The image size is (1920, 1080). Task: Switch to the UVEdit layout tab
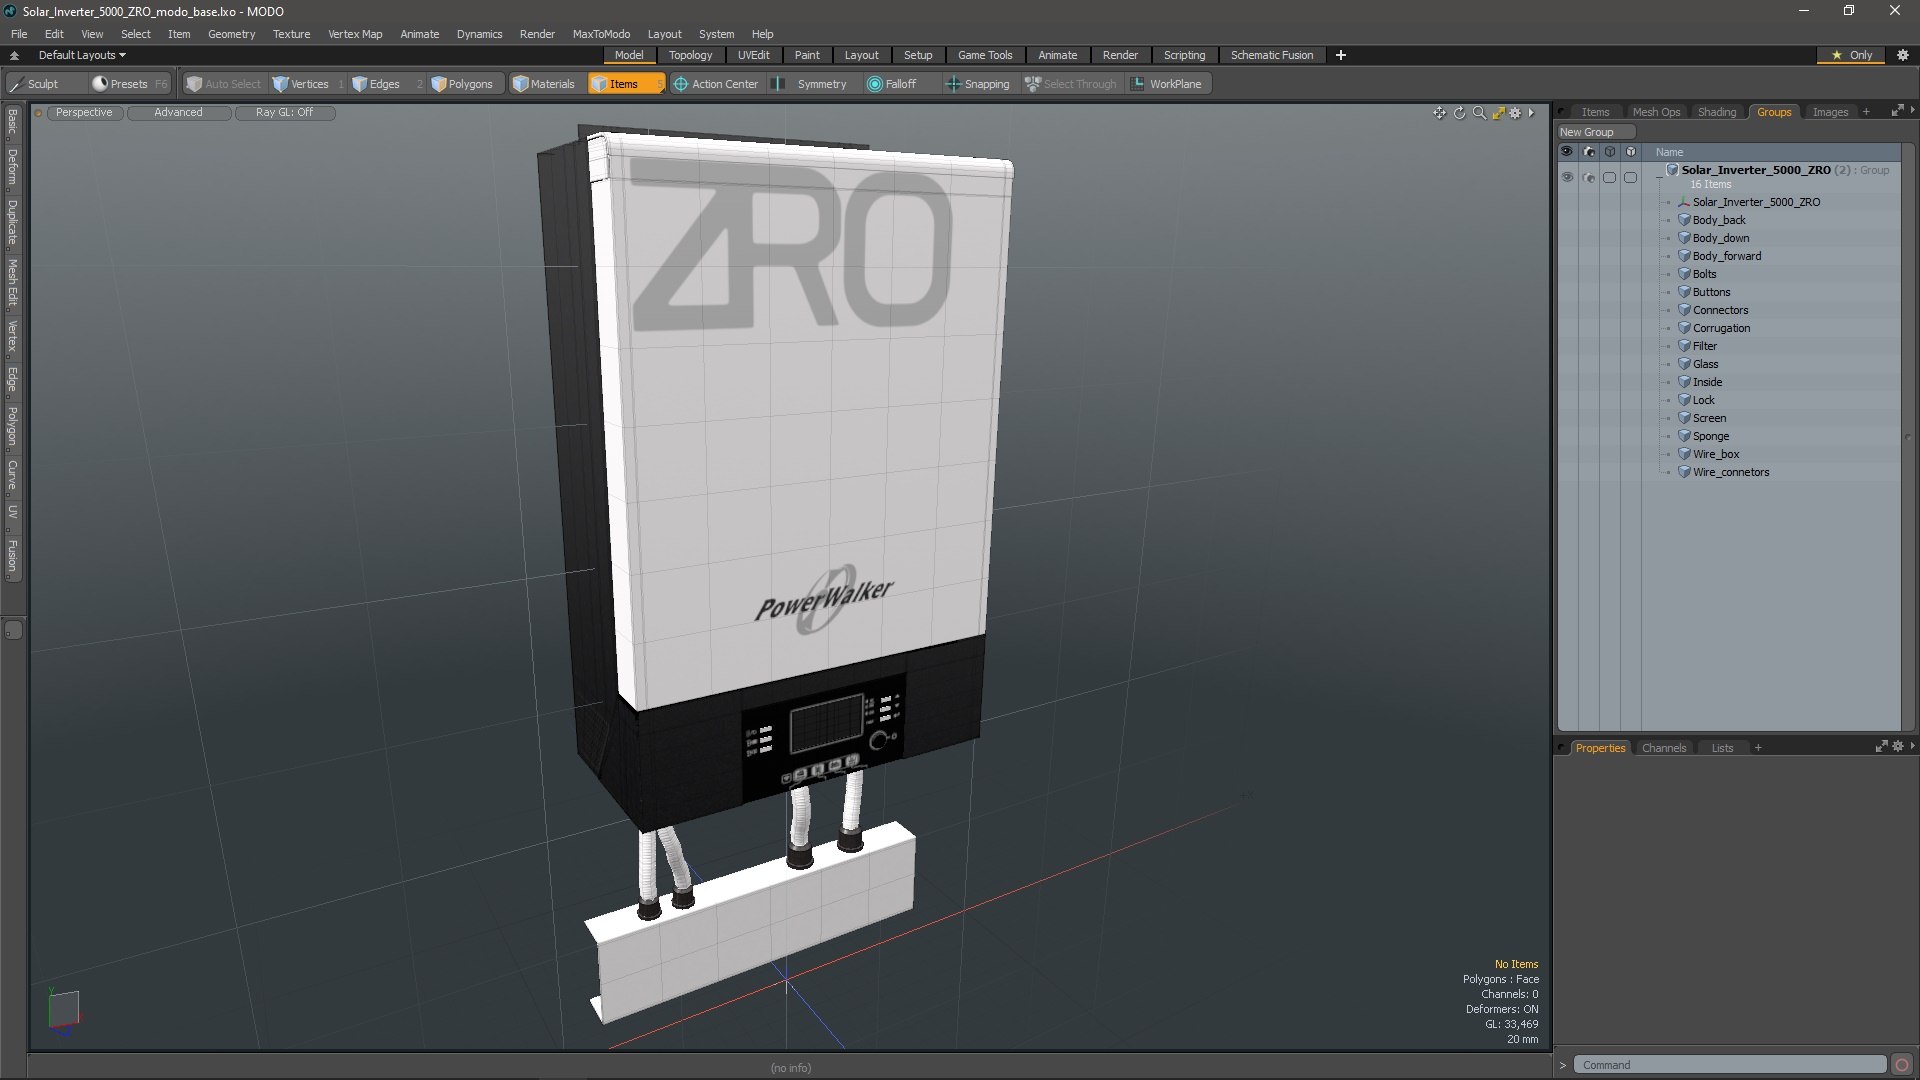(x=753, y=55)
